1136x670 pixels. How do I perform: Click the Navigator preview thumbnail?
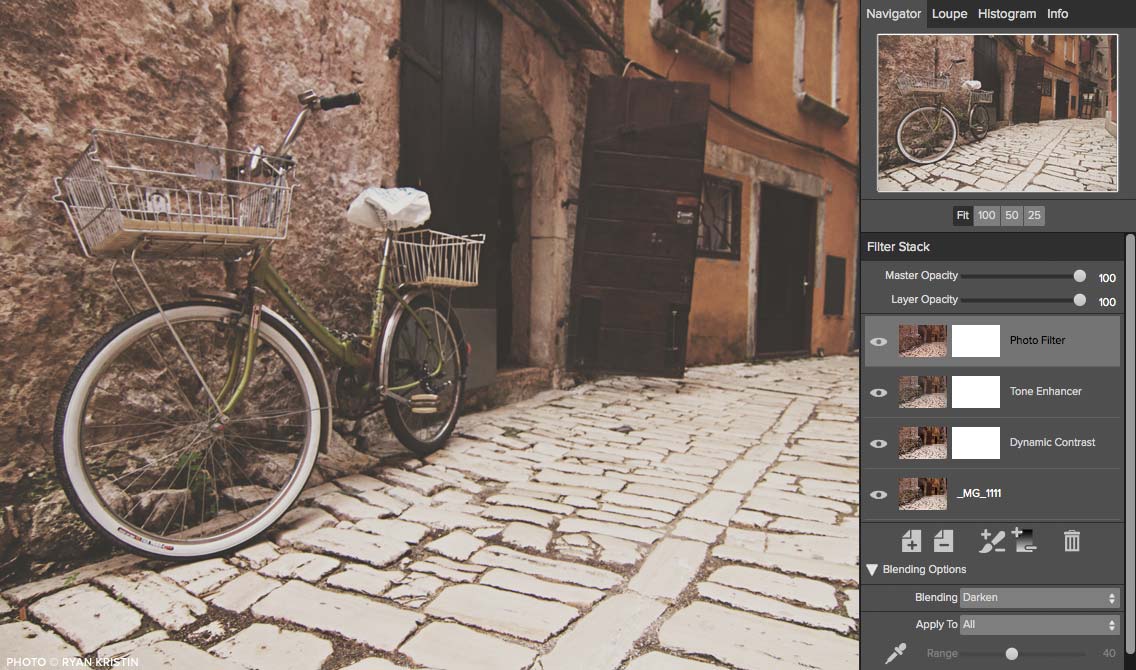[997, 113]
